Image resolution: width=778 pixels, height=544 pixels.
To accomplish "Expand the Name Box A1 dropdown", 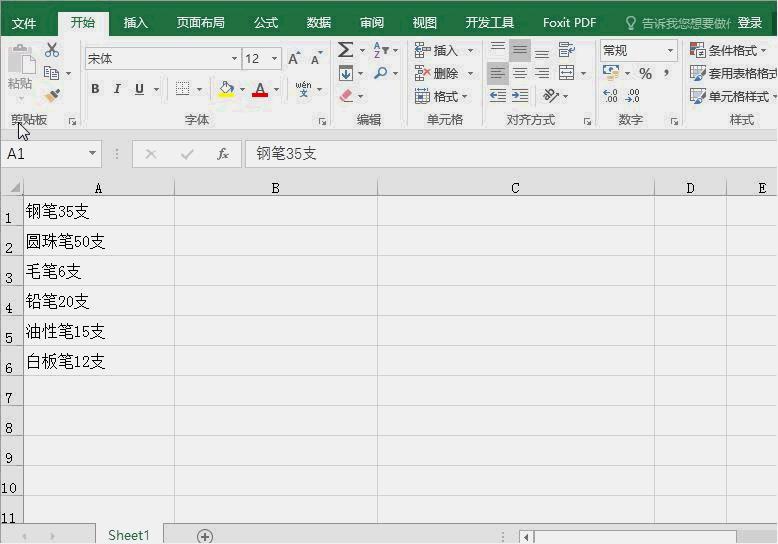I will [92, 153].
